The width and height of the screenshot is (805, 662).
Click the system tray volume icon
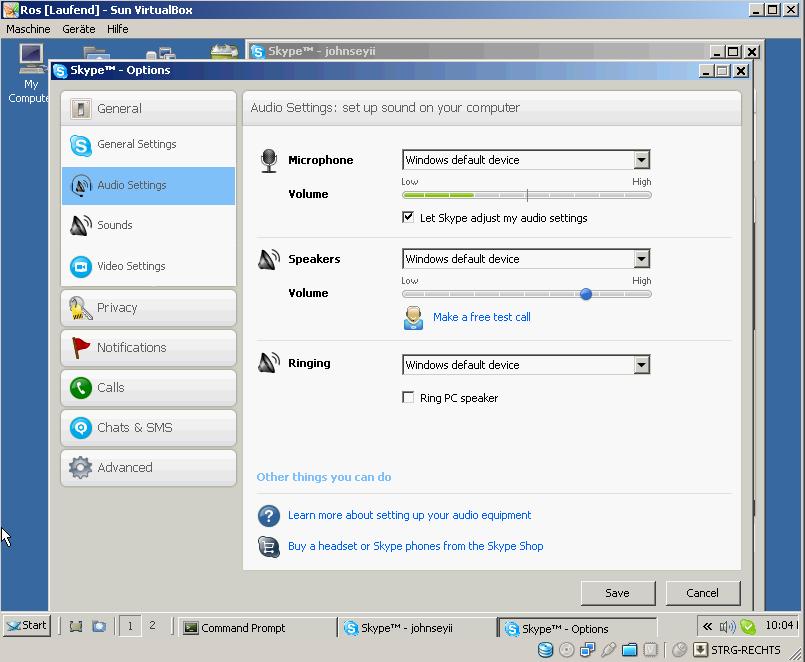click(x=727, y=628)
